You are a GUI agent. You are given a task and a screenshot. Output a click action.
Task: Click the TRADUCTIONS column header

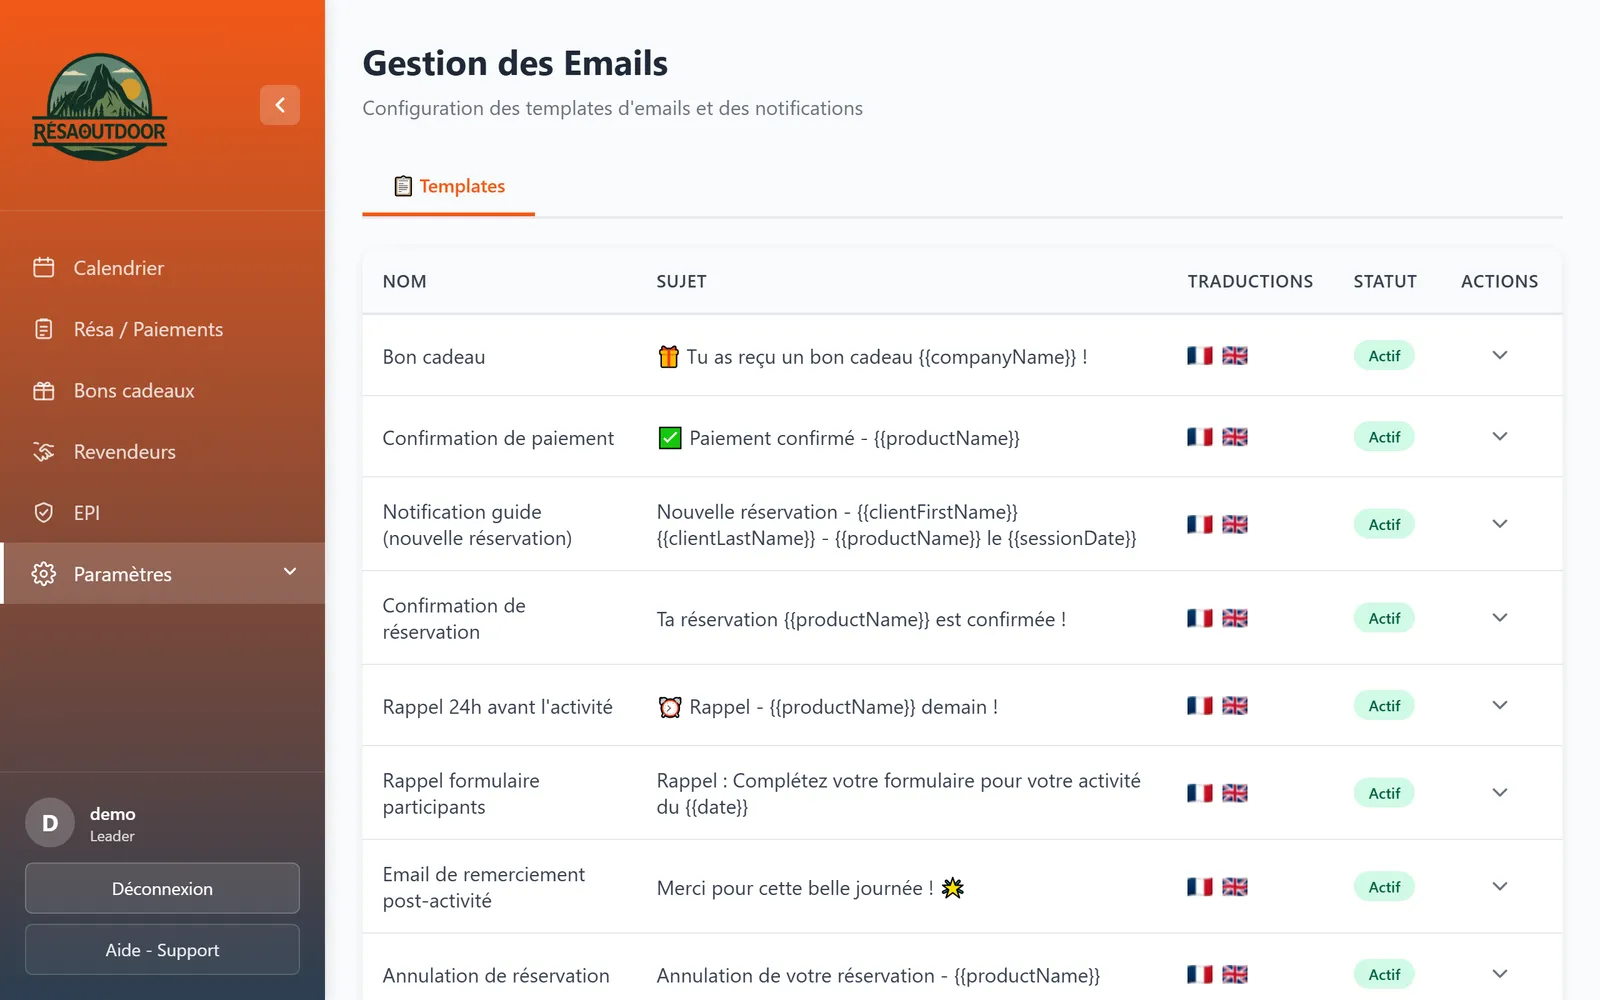[x=1250, y=281]
